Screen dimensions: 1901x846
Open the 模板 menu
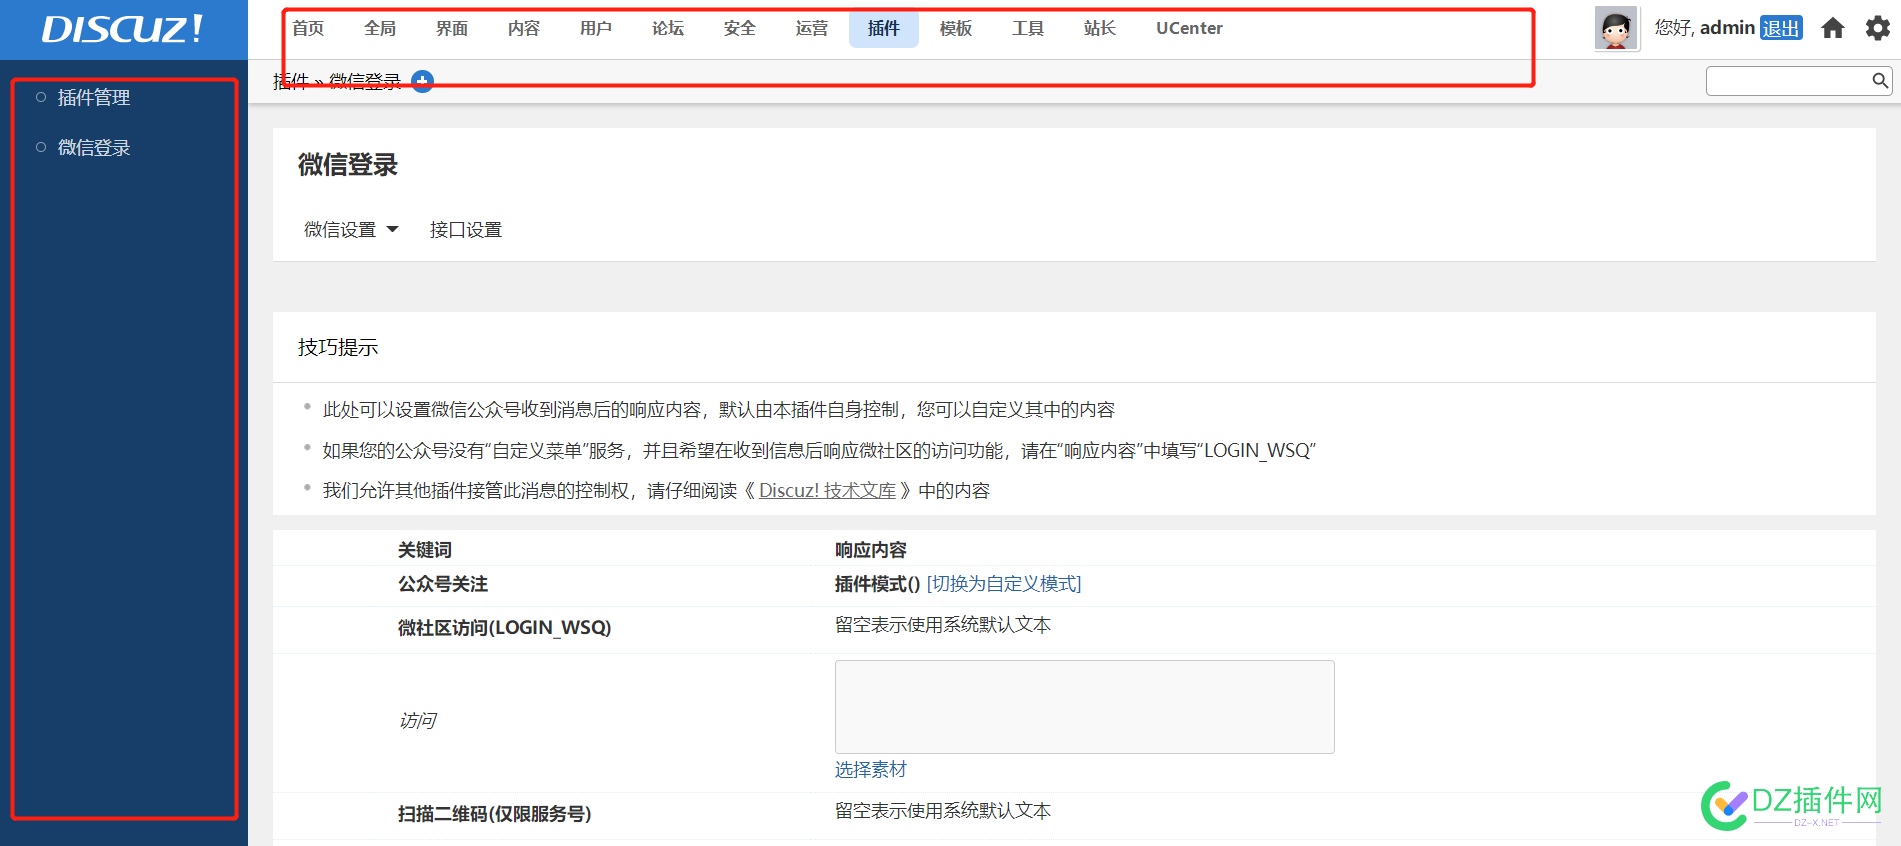[956, 28]
